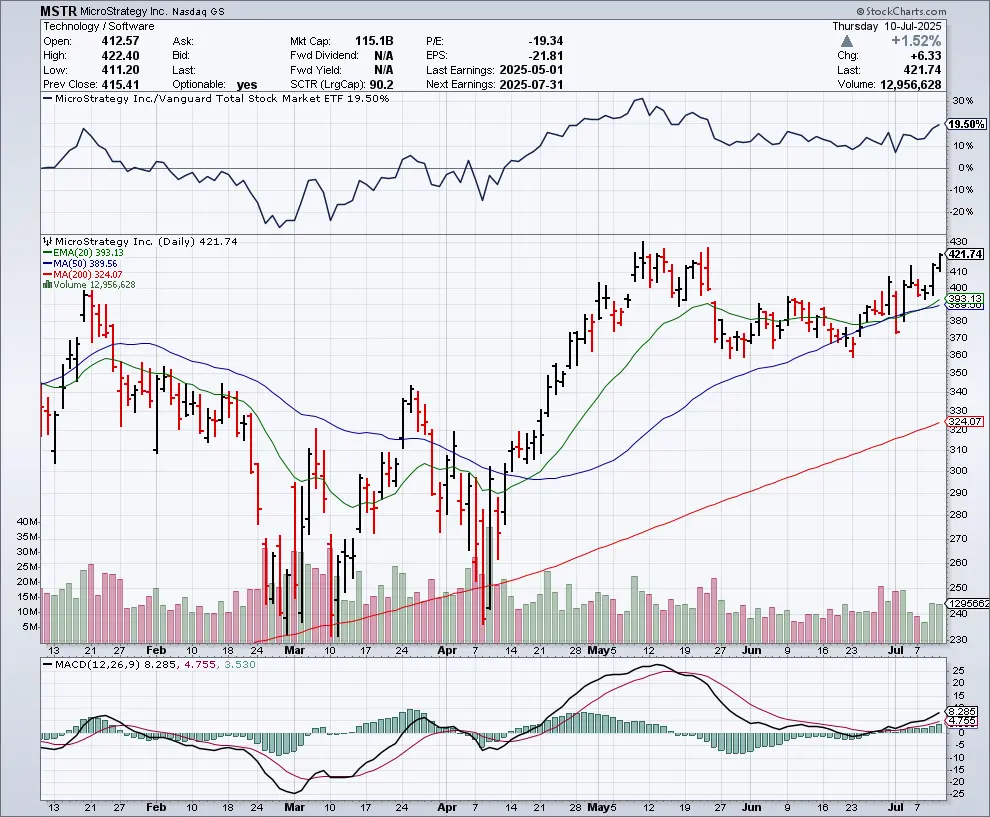Click the 324.07 flag on the price axis

click(x=965, y=421)
